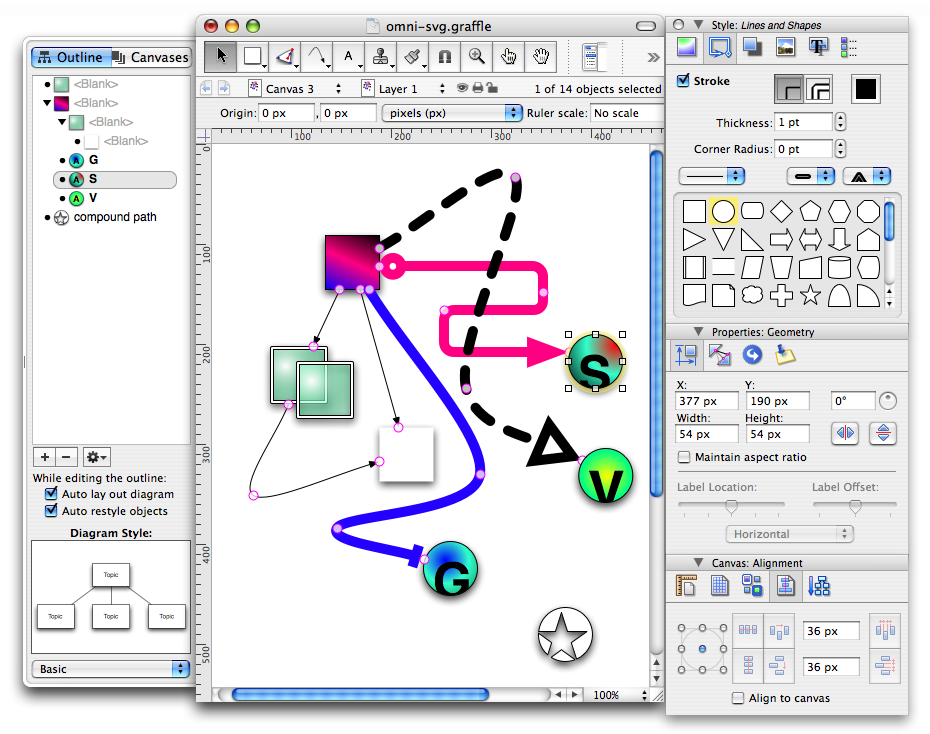Screen dimensions: 930x734
Task: Open the Lines and Shapes inspector
Action: (720, 47)
